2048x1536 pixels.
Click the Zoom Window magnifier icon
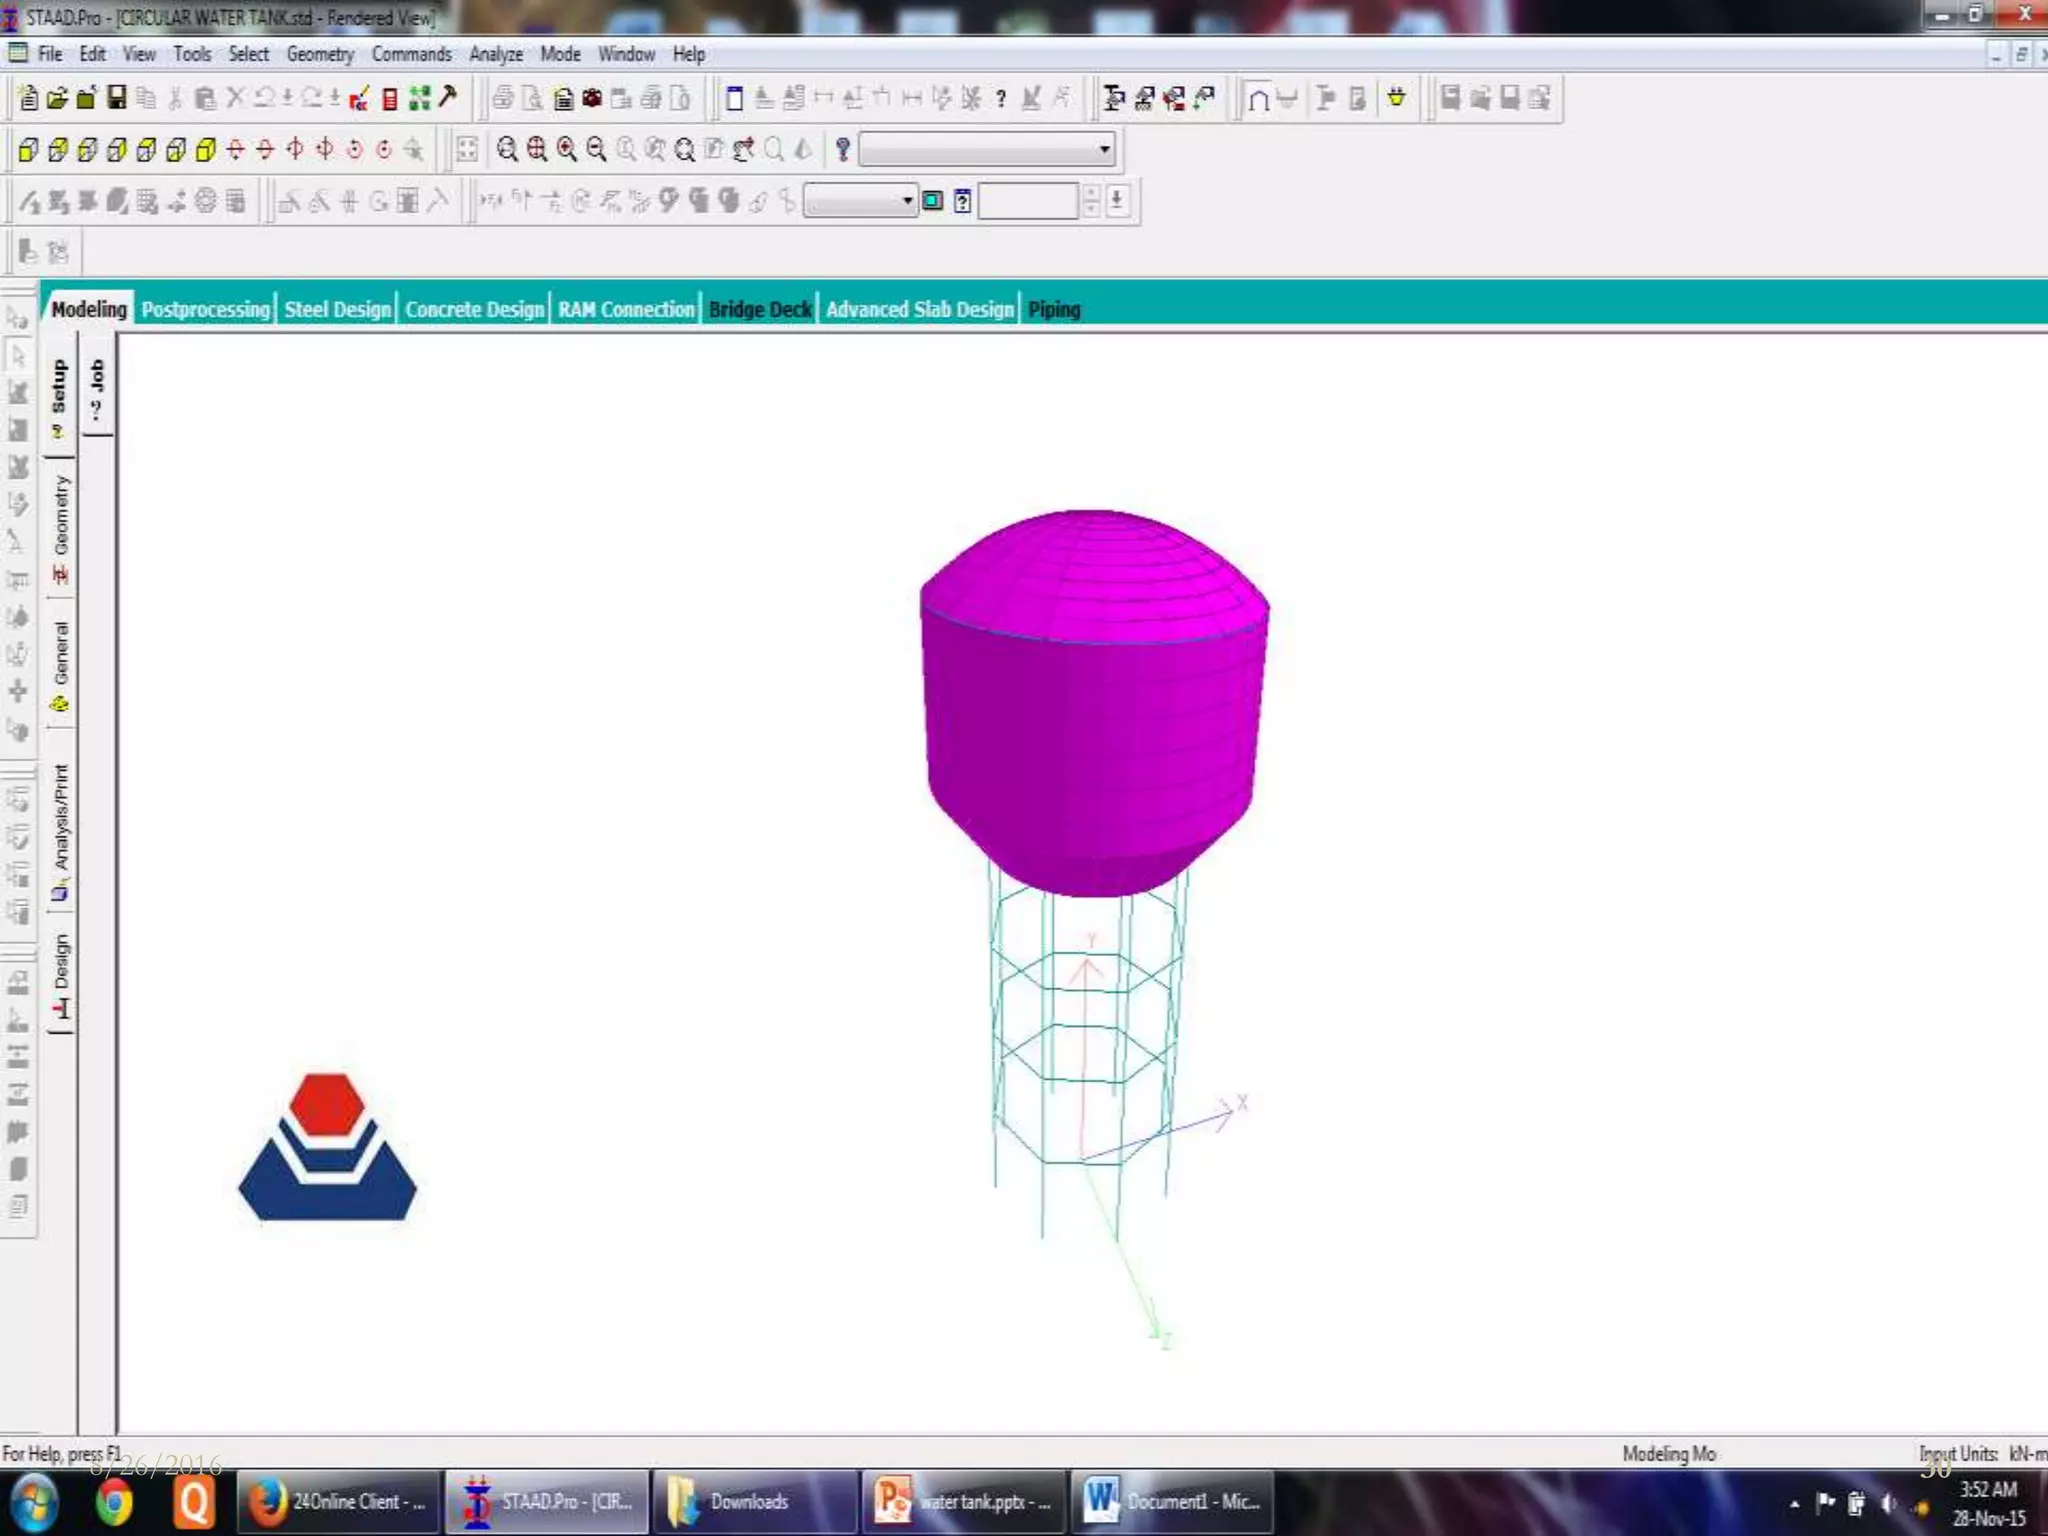(x=537, y=150)
